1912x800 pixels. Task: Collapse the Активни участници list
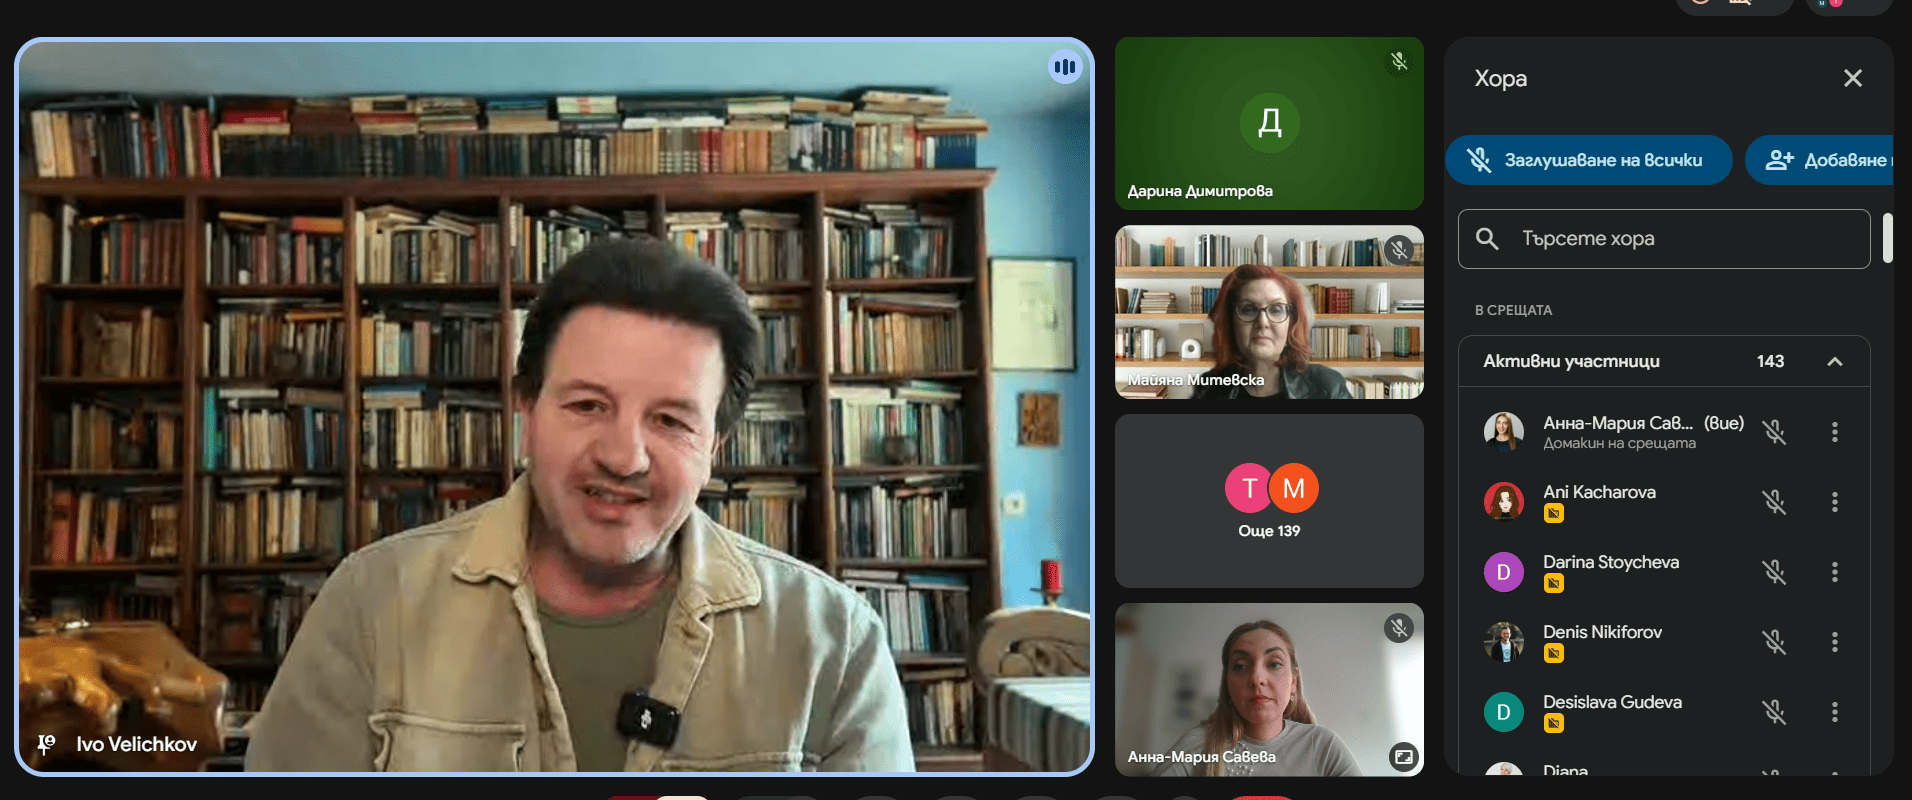1834,362
